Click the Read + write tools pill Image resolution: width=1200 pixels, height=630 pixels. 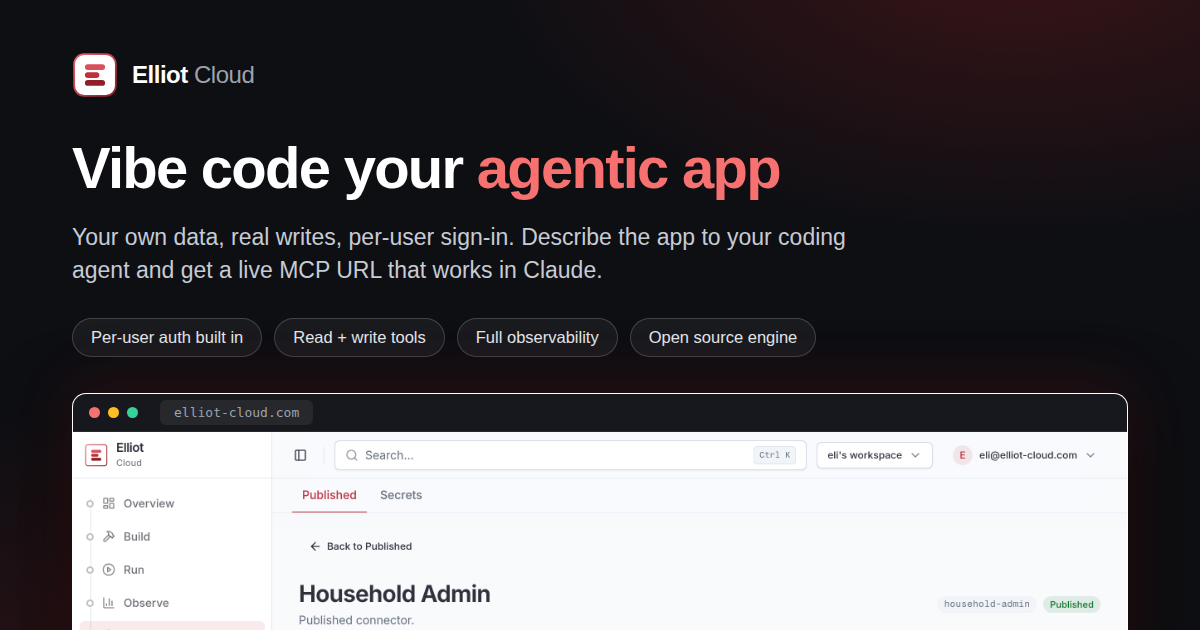tap(360, 337)
